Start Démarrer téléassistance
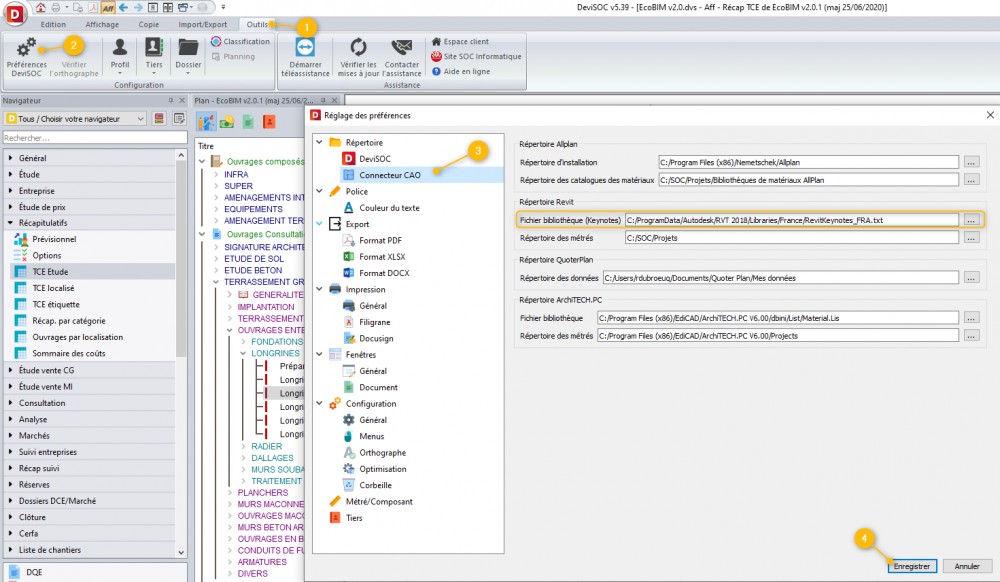This screenshot has height=582, width=1000. pyautogui.click(x=305, y=56)
